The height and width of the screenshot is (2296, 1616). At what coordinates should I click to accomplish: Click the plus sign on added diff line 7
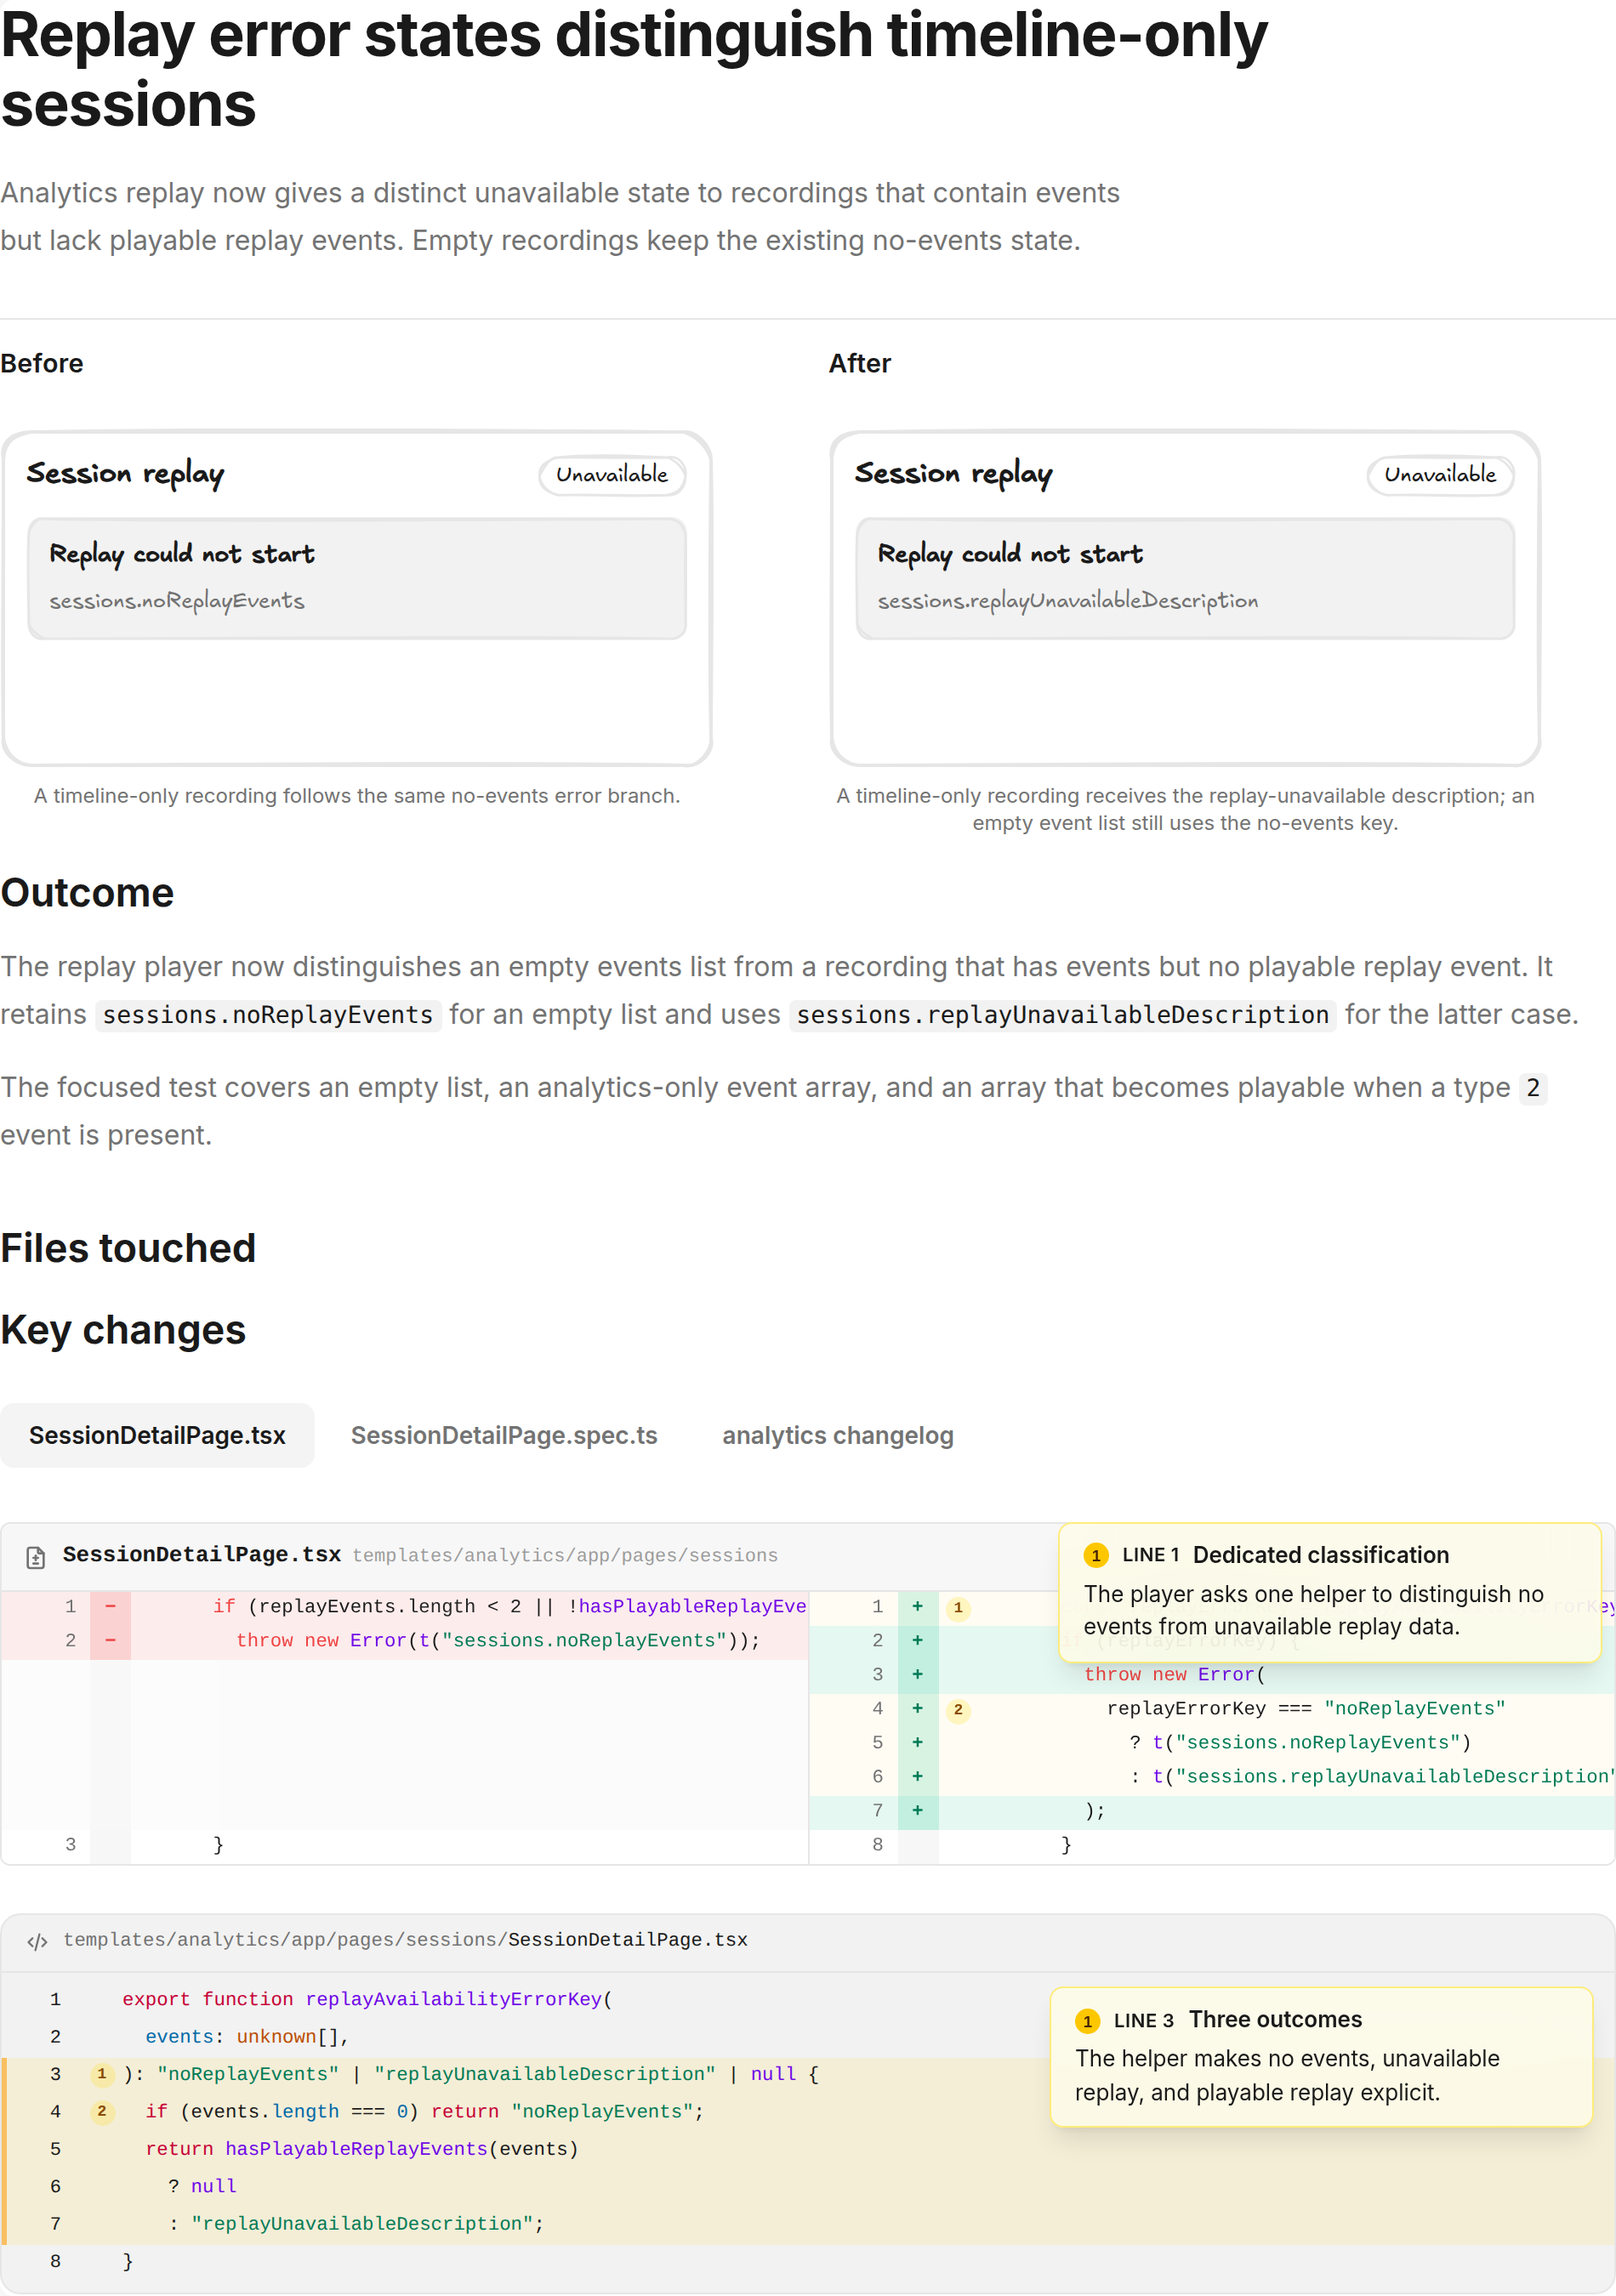(918, 1810)
